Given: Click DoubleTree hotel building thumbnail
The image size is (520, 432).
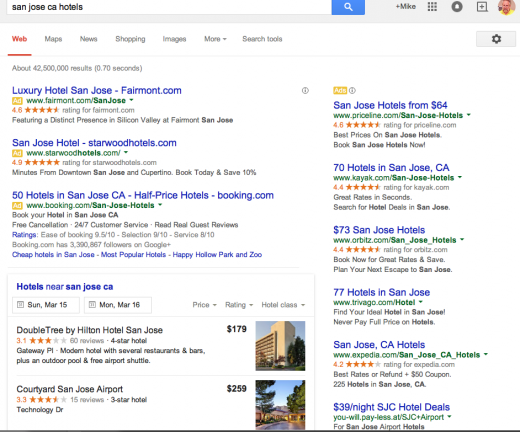Looking at the screenshot, I should click(280, 346).
